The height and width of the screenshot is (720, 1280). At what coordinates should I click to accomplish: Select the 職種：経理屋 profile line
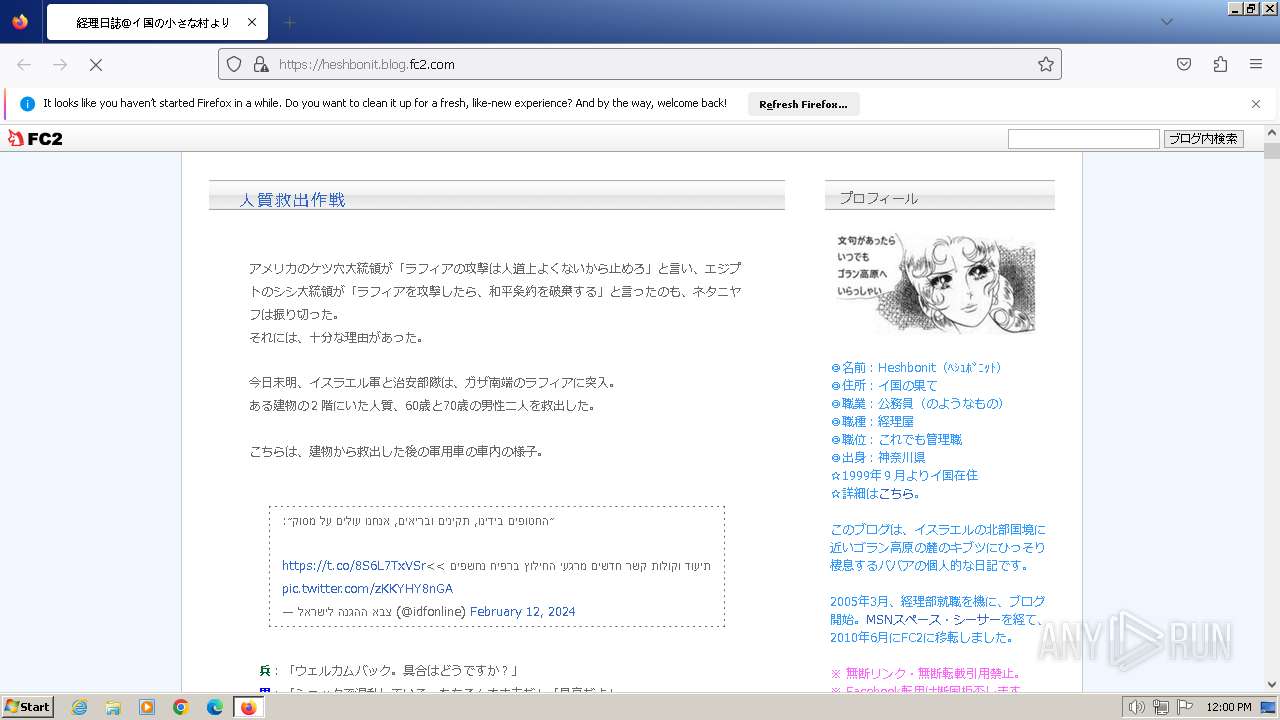872,421
